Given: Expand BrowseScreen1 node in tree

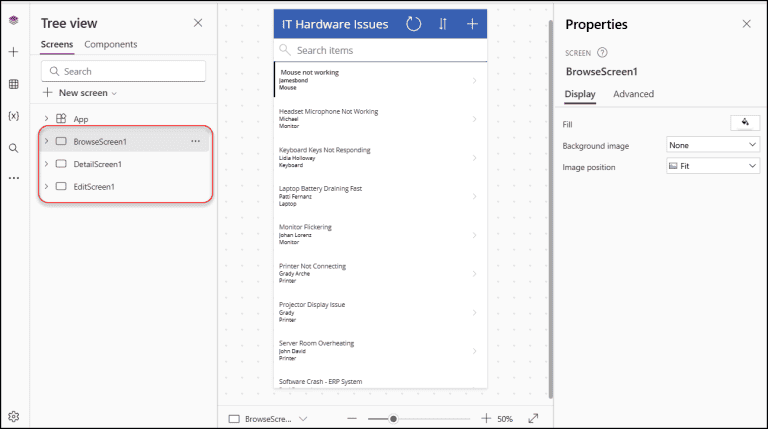Looking at the screenshot, I should (x=46, y=141).
